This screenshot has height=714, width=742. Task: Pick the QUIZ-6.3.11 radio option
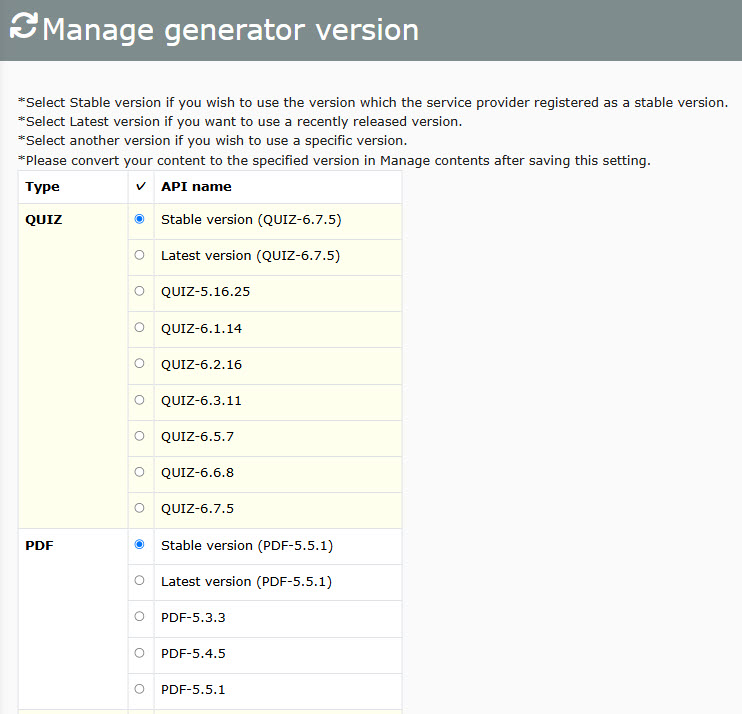pos(139,400)
